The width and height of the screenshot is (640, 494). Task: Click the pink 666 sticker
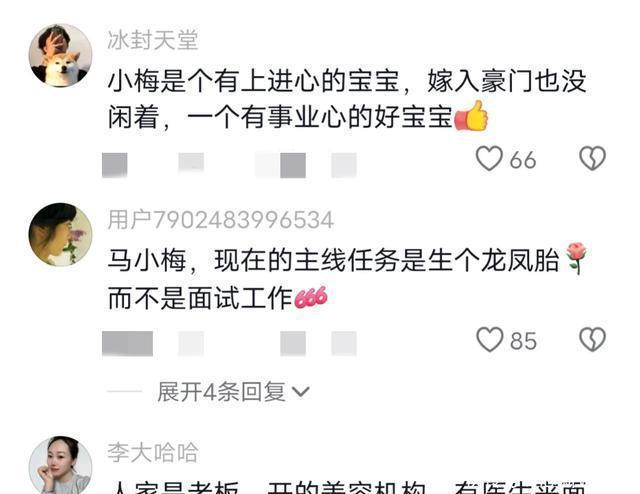311,297
